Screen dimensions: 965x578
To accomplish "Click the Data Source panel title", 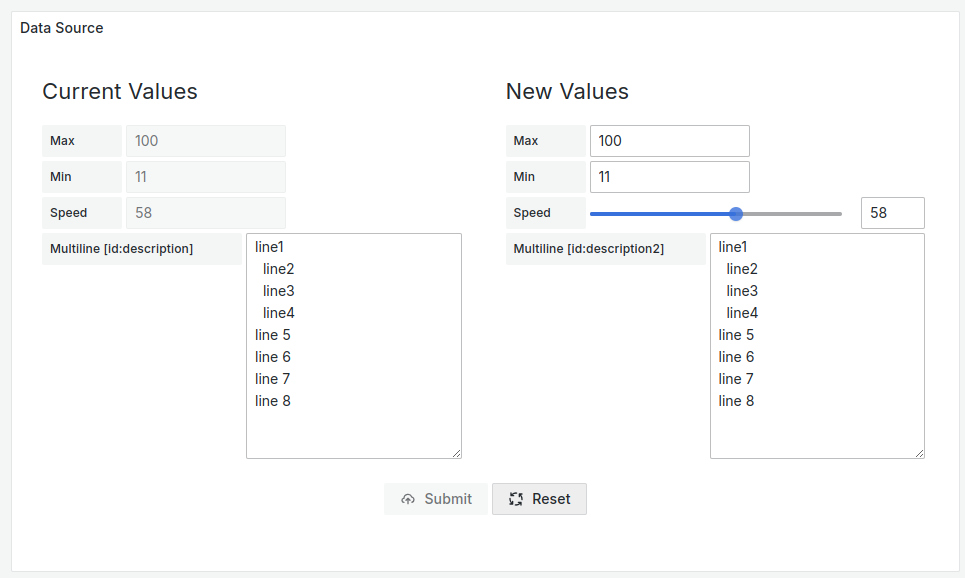I will click(61, 28).
